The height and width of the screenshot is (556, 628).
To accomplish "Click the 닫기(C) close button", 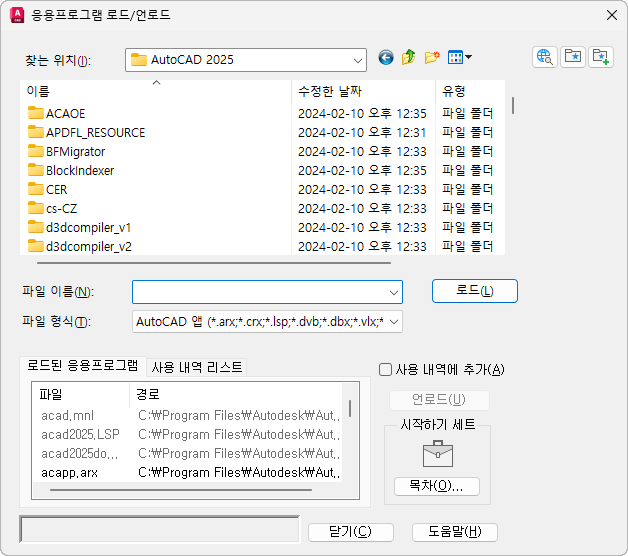I will [x=350, y=532].
